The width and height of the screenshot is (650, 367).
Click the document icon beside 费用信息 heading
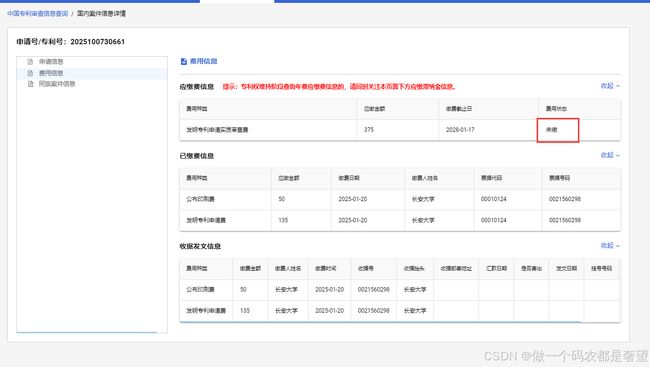coord(184,61)
